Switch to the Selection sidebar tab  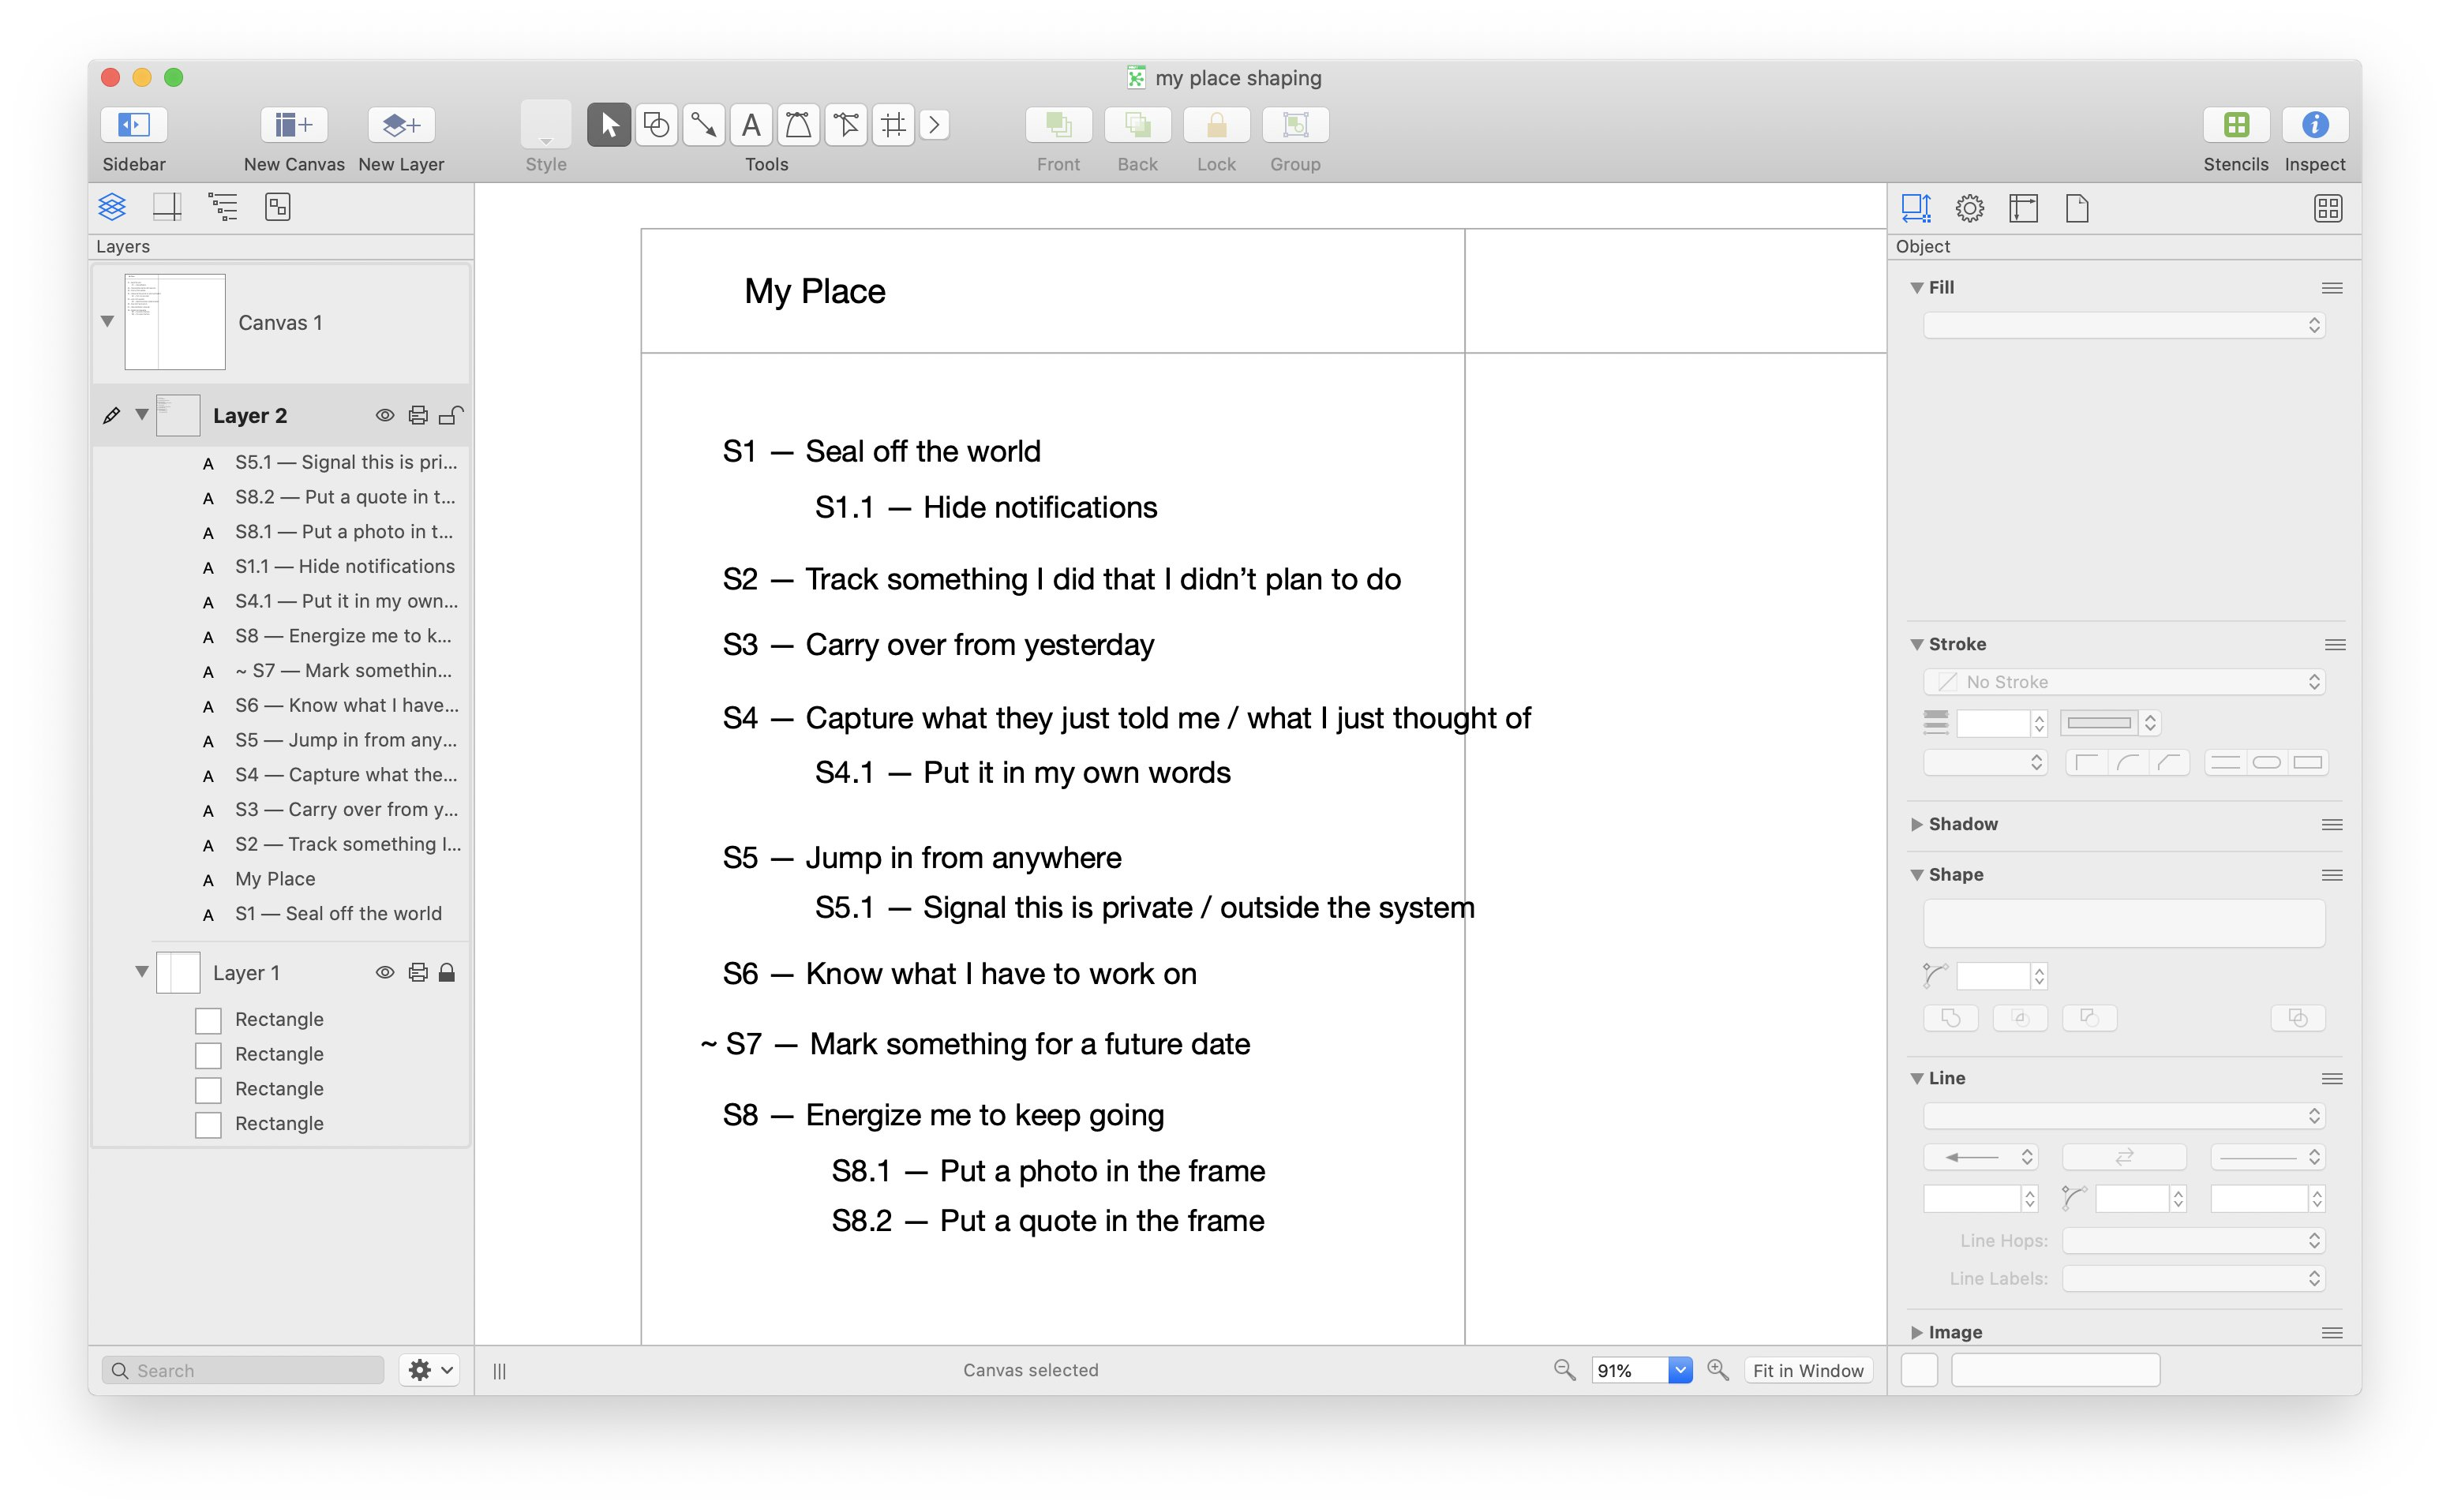277,207
